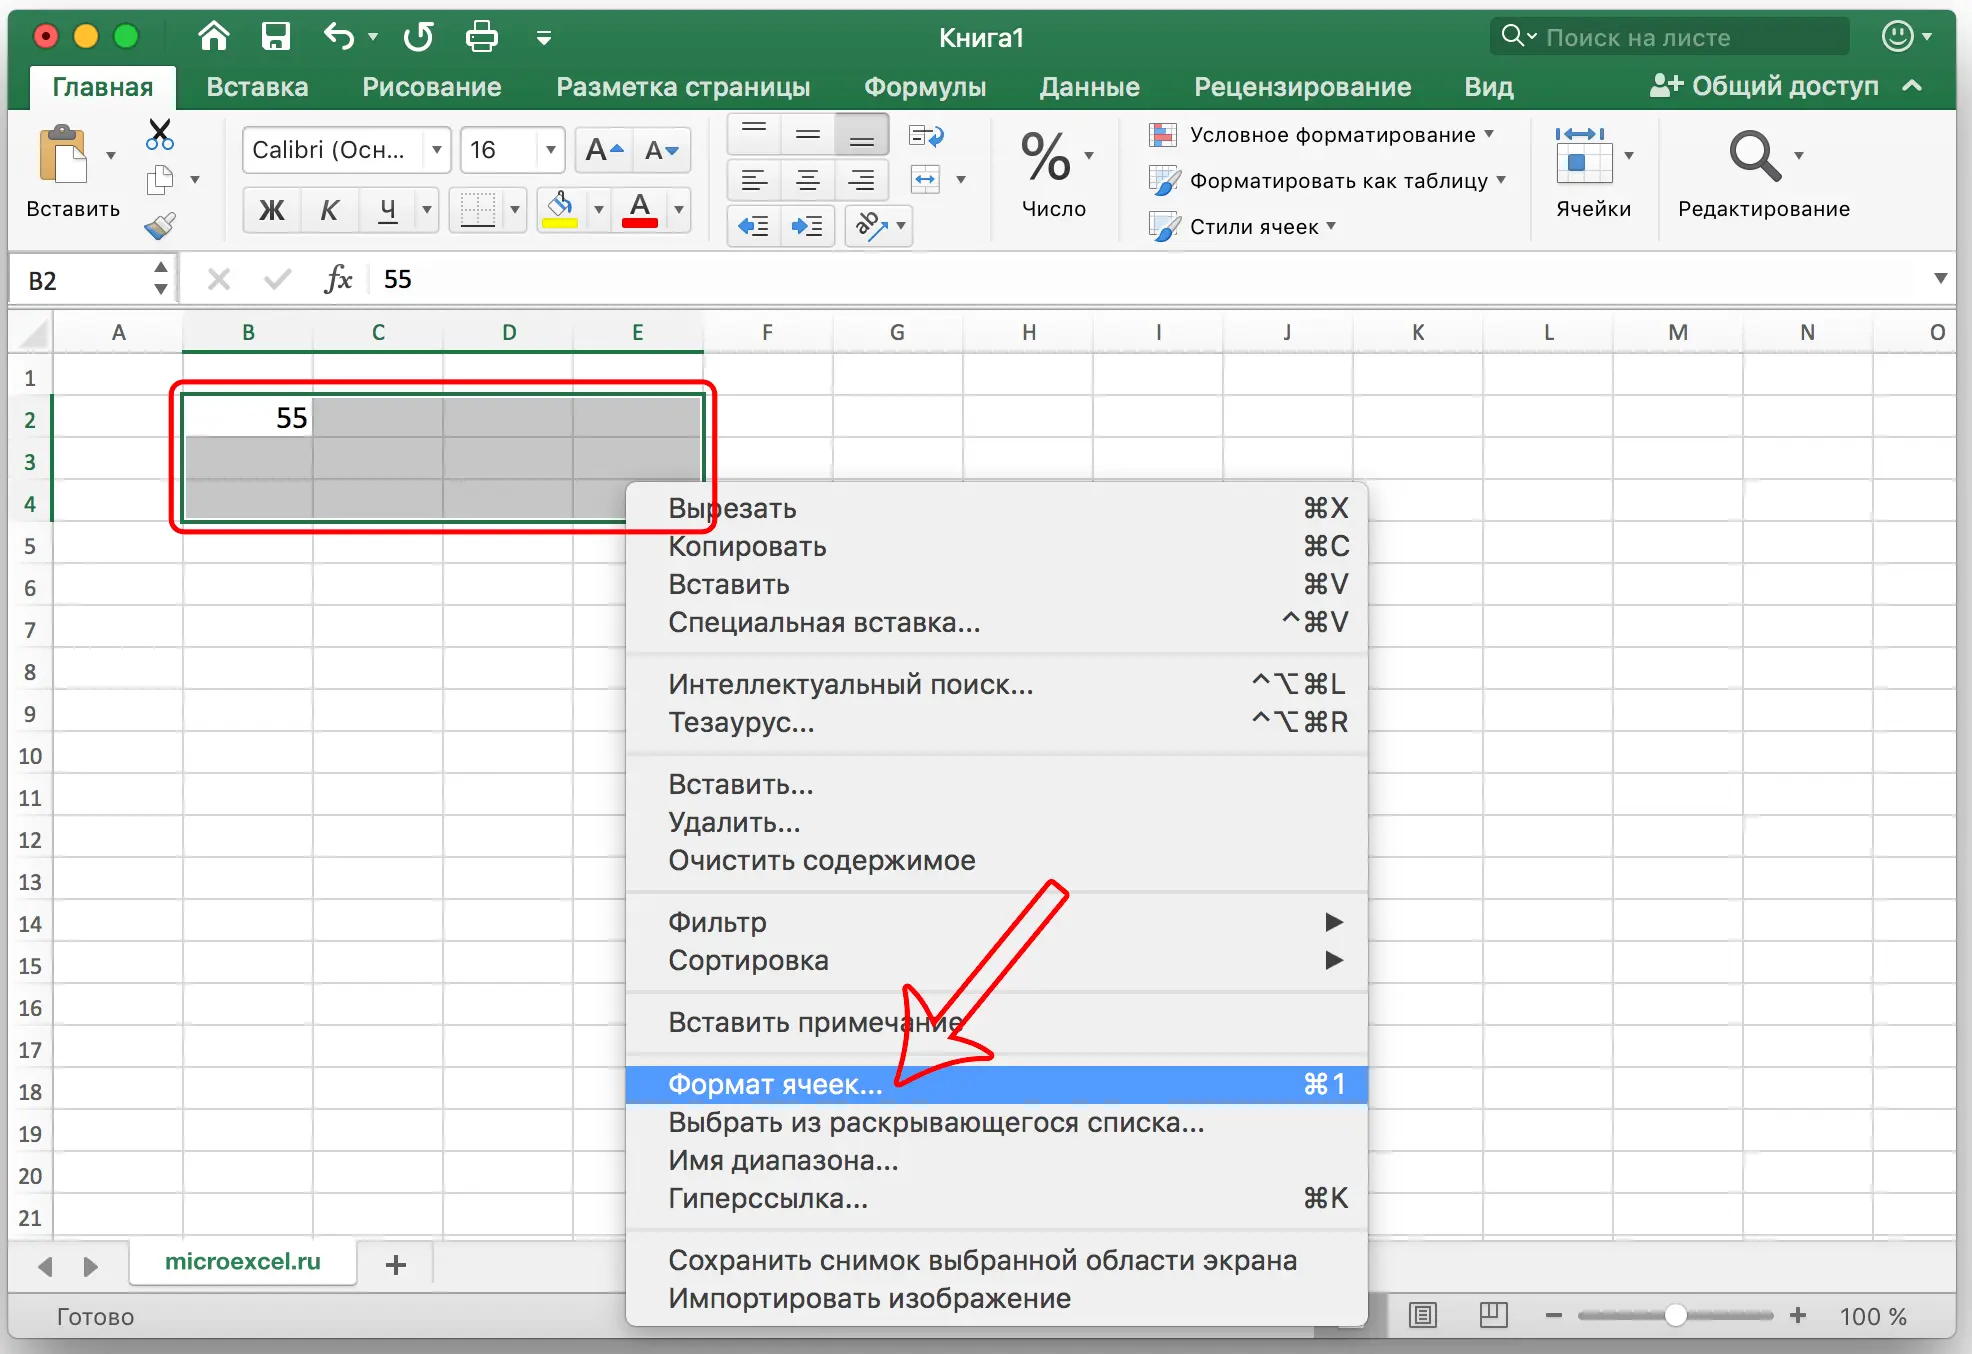Expand fill color dropdown arrow
The height and width of the screenshot is (1354, 1972).
point(598,210)
